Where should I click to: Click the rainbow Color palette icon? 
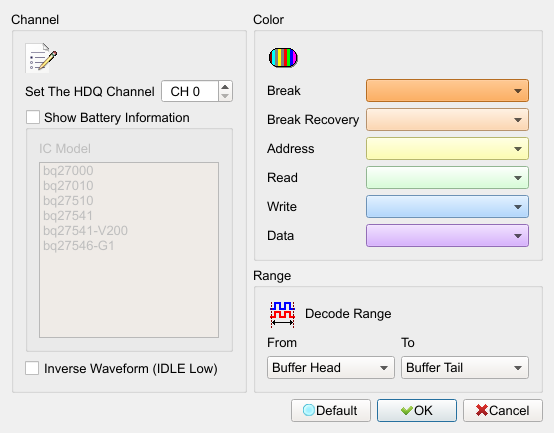[x=283, y=58]
